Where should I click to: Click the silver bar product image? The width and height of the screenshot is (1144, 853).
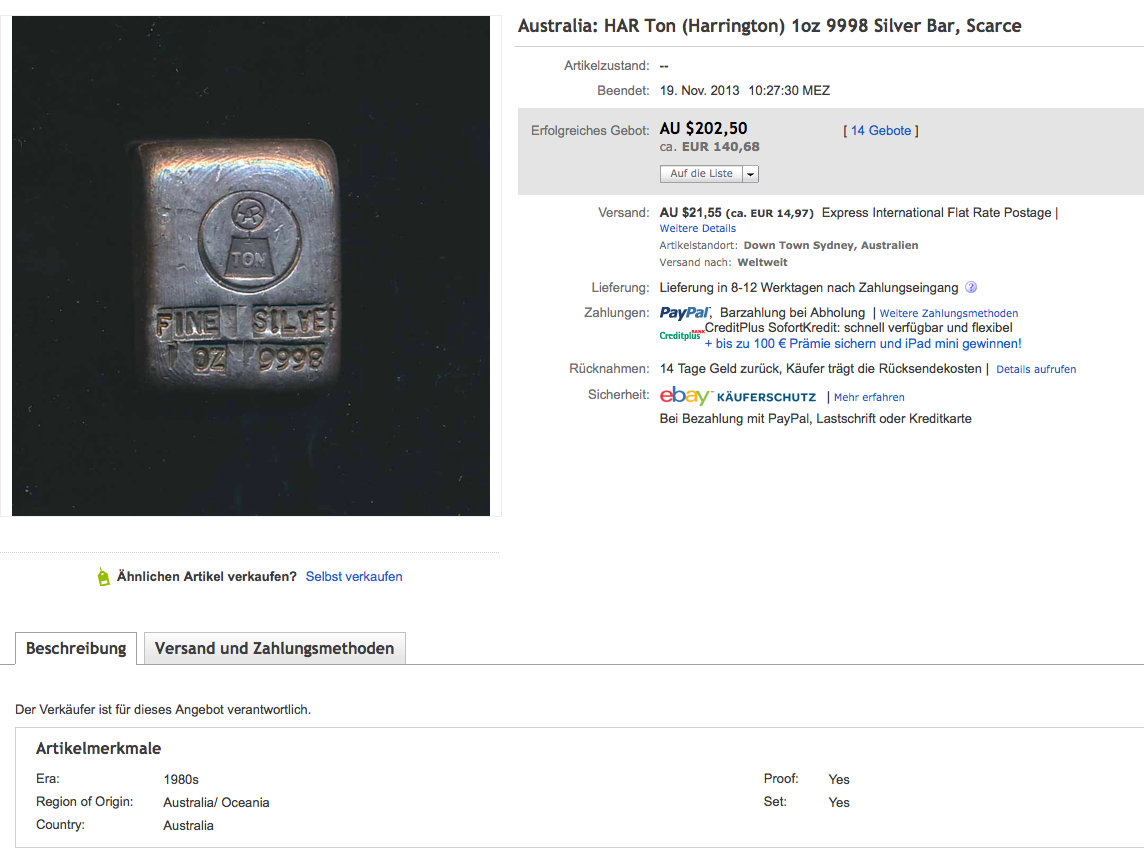(250, 266)
